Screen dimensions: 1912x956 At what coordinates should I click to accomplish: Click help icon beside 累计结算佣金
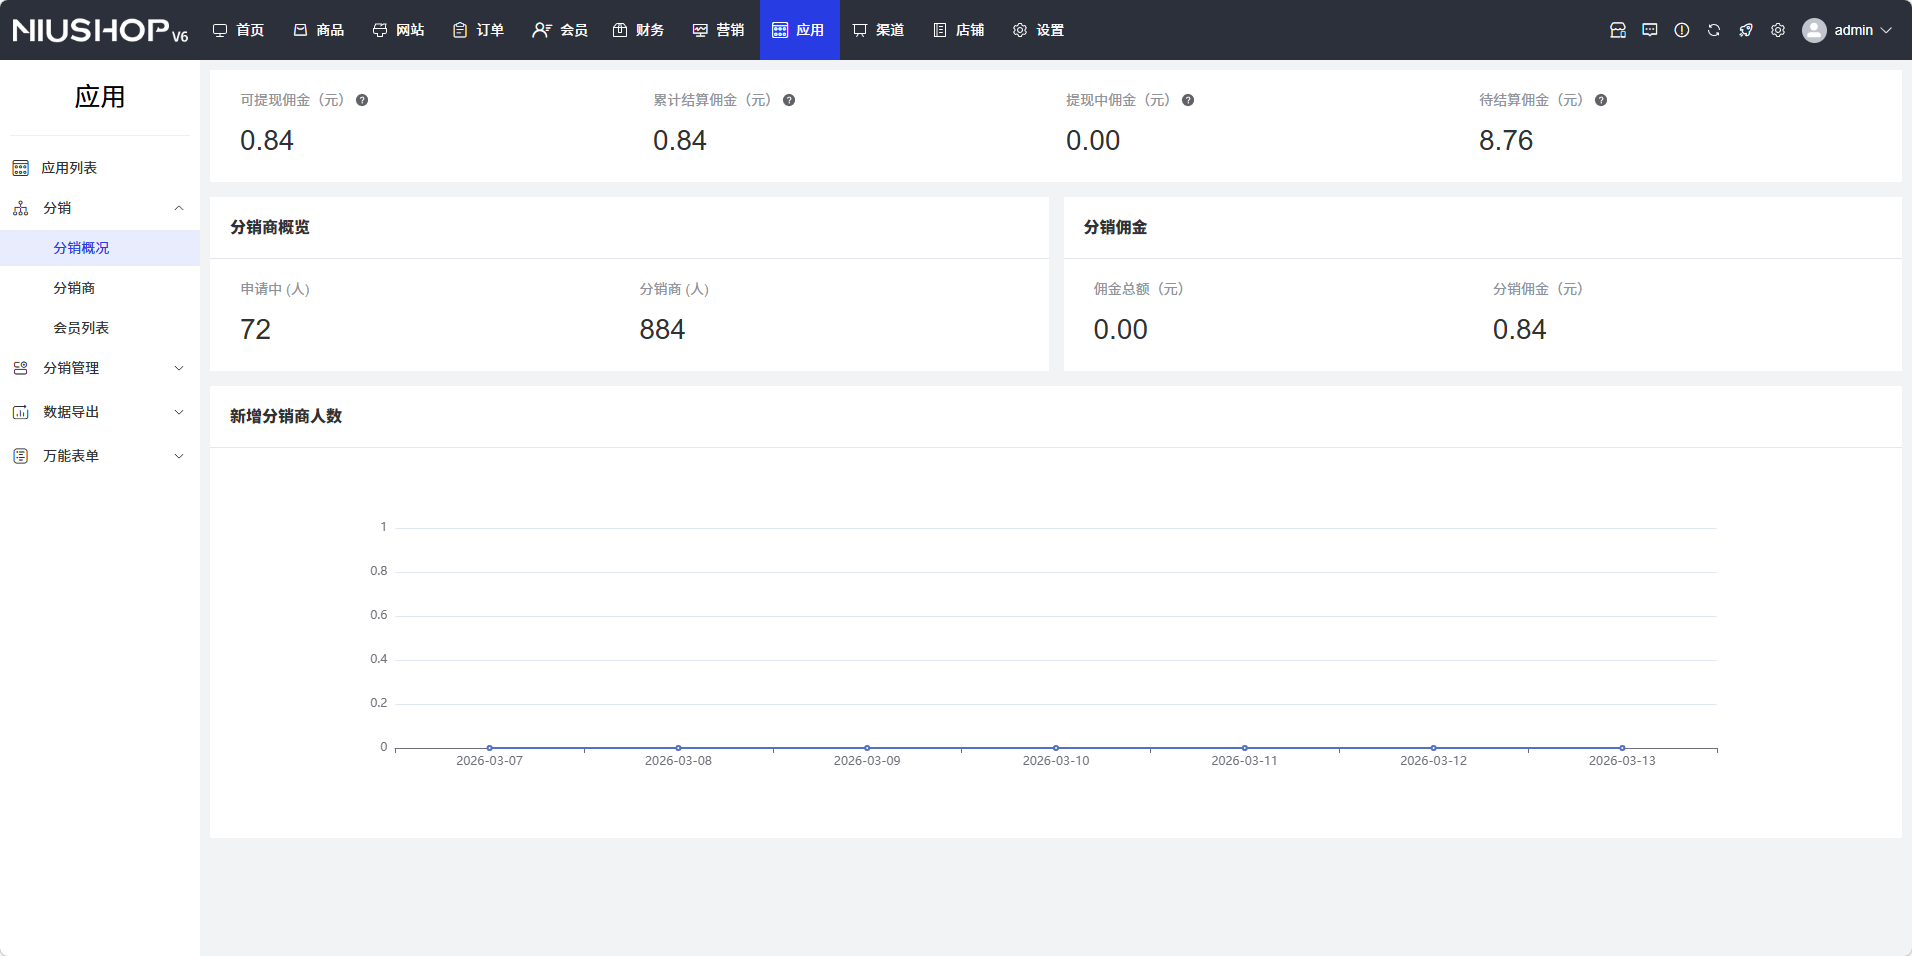(789, 100)
